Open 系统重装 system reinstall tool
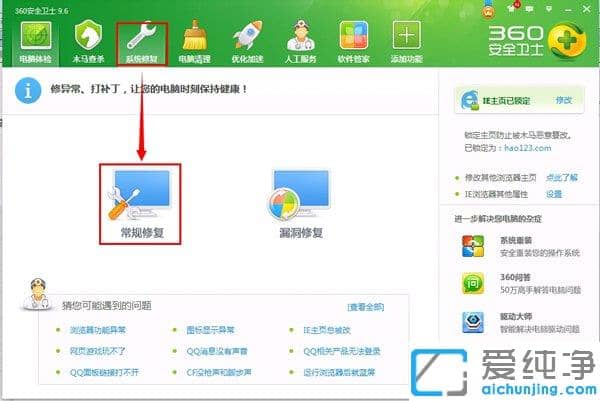This screenshot has height=401, width=600. click(x=520, y=246)
